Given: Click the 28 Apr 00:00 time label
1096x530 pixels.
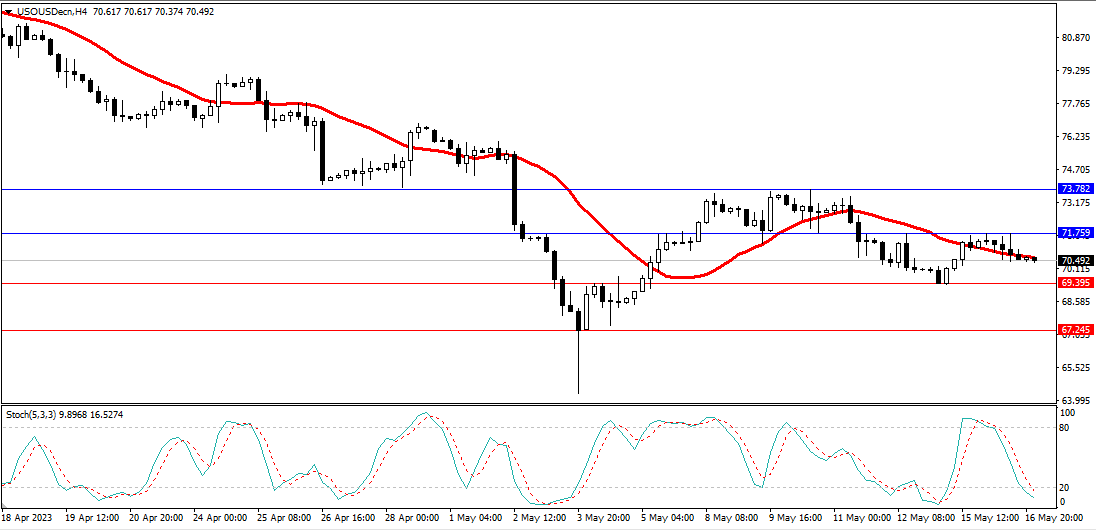Looking at the screenshot, I should (x=412, y=518).
